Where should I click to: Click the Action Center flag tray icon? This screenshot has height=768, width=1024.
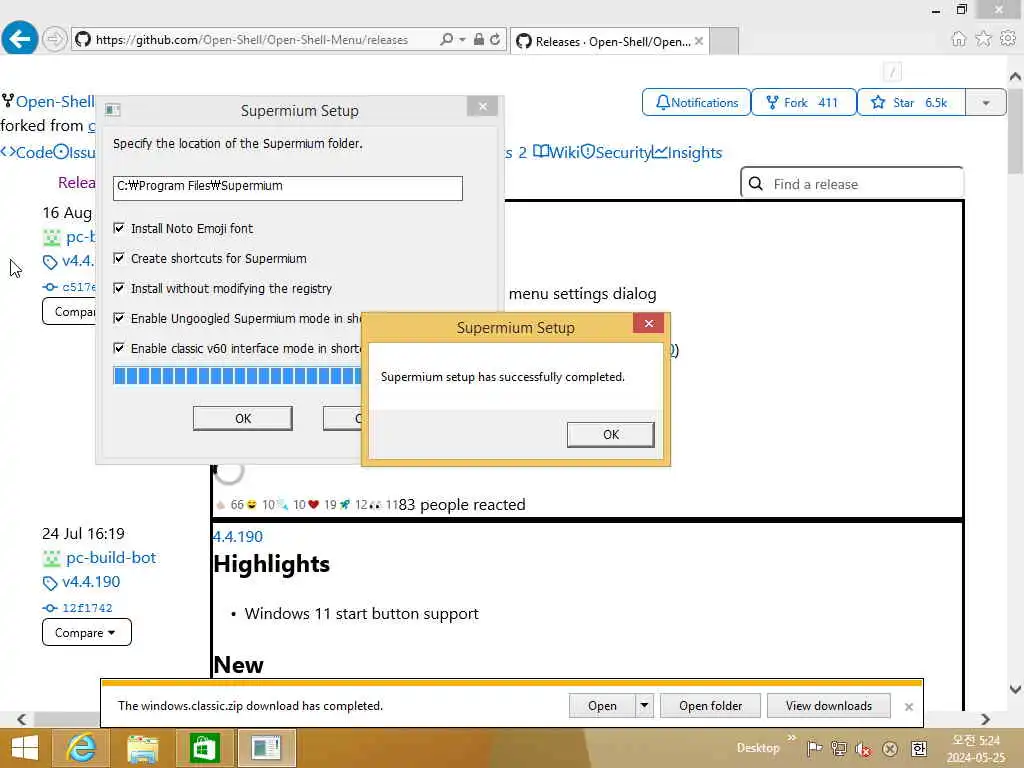814,748
